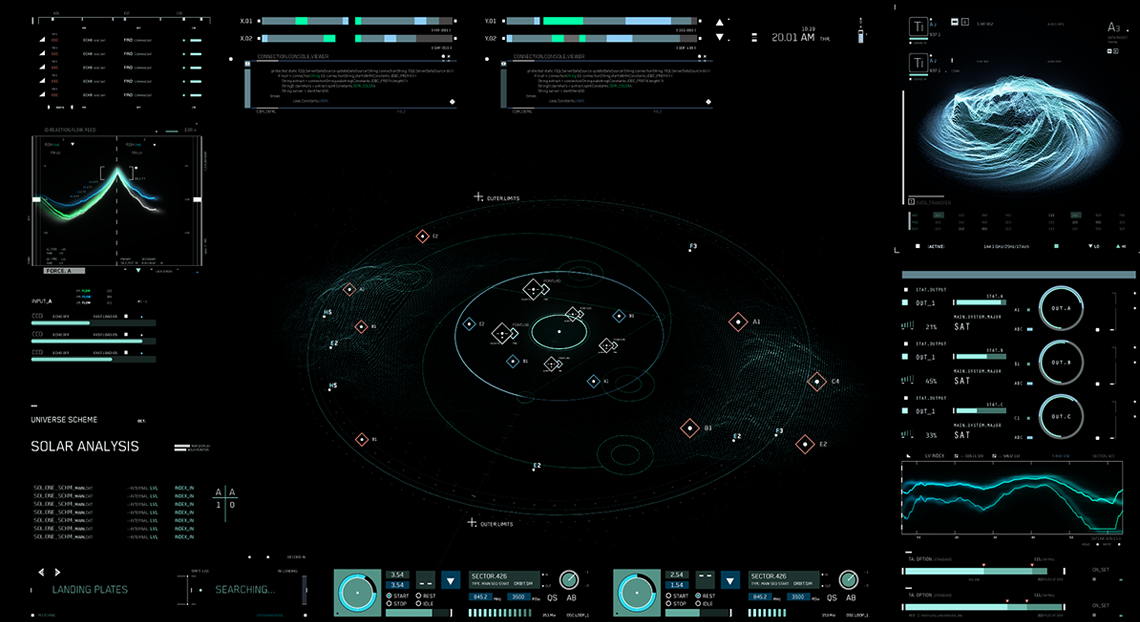Select START radio in the 2.54 sector panel

tap(669, 596)
